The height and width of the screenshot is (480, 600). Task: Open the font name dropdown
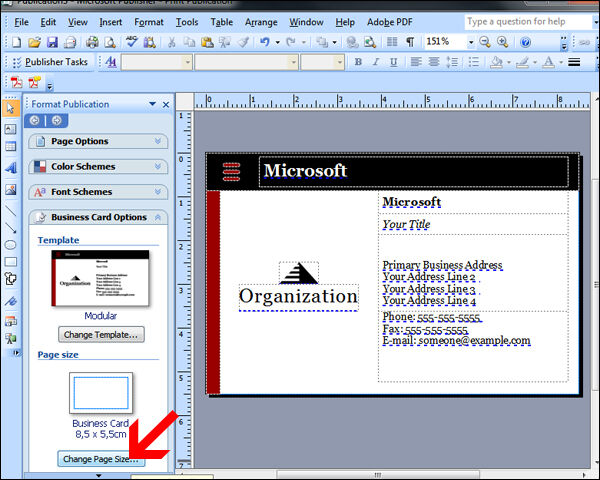[293, 62]
